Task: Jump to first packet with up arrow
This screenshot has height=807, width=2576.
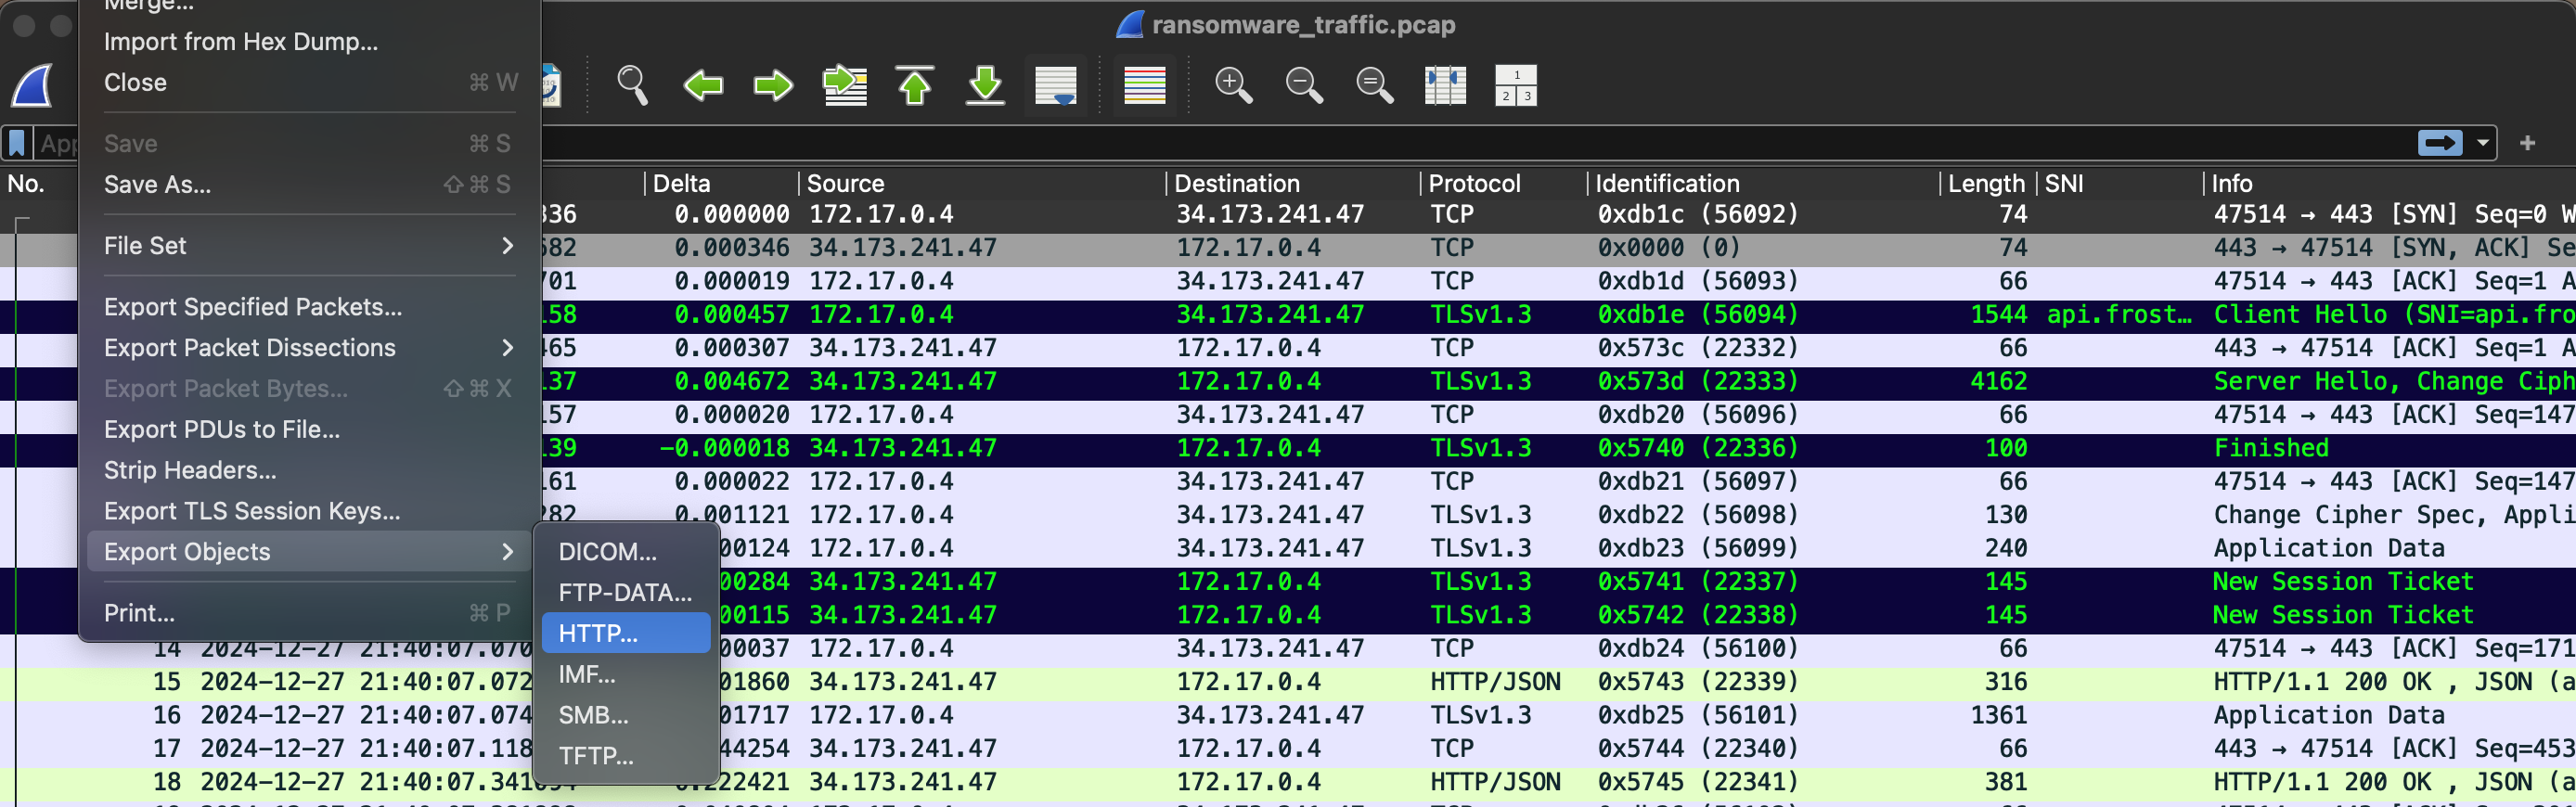Action: tap(915, 85)
